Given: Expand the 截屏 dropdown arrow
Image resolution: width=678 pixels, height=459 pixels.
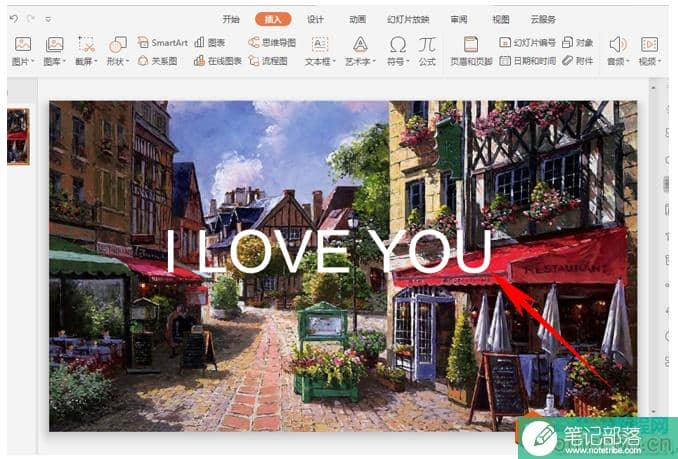Looking at the screenshot, I should tap(96, 61).
